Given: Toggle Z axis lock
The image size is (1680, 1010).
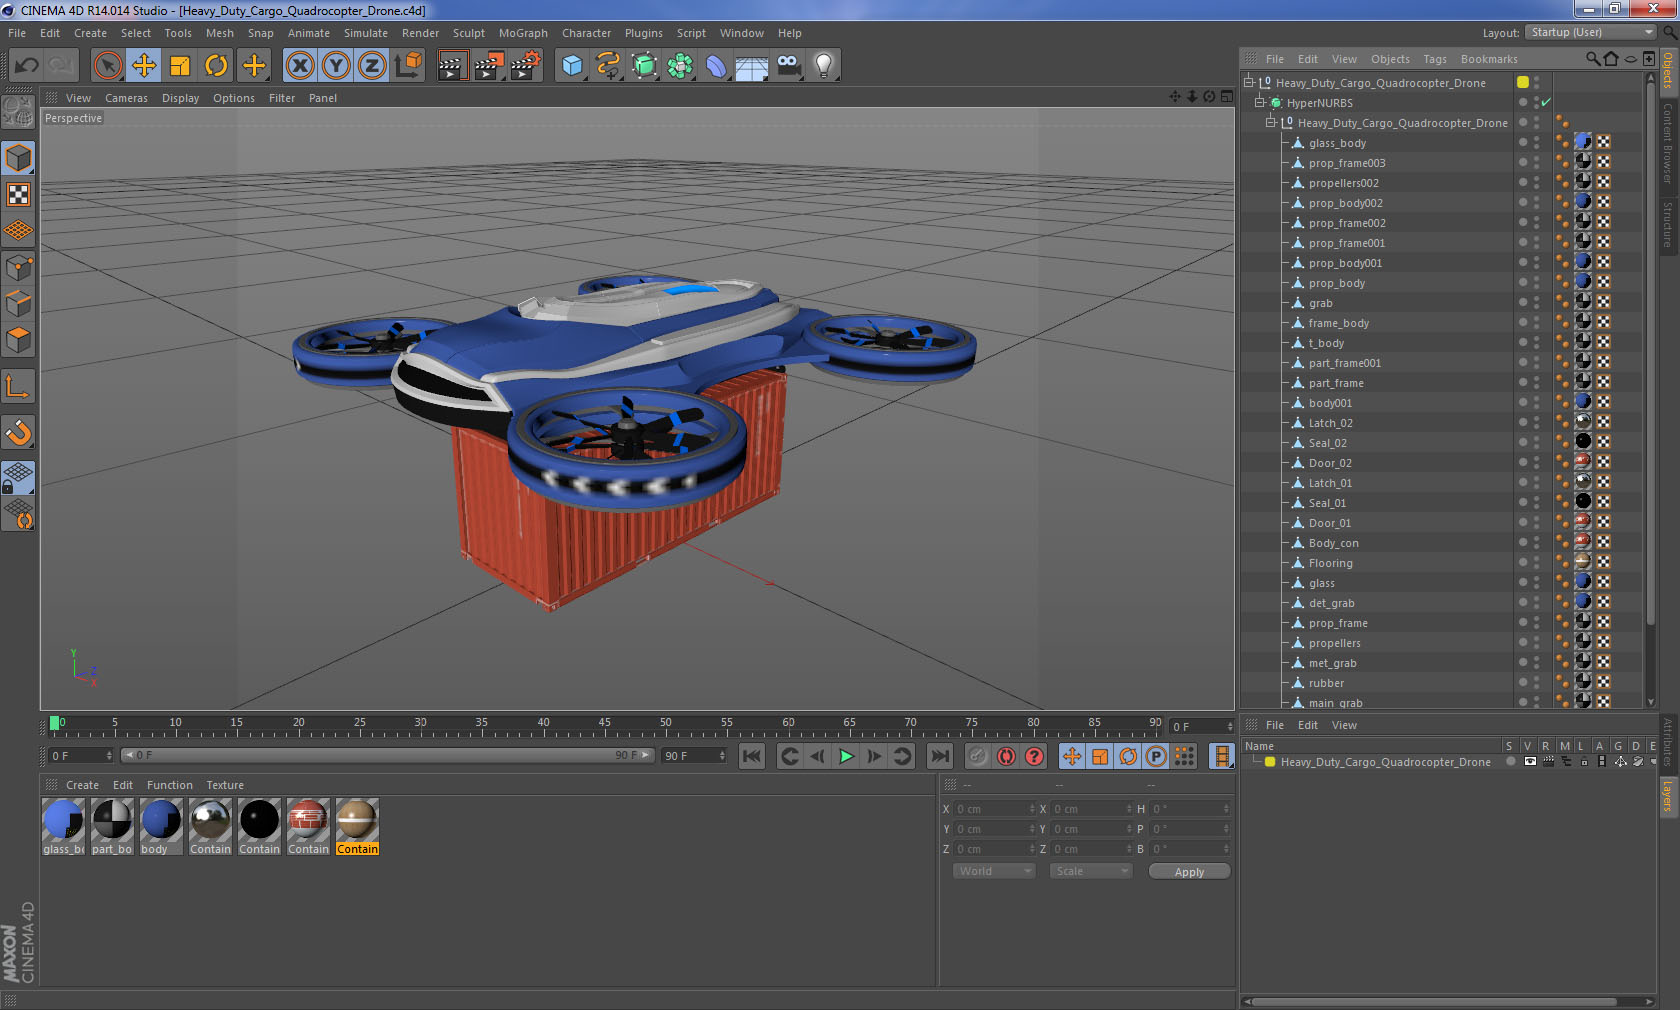Looking at the screenshot, I should pyautogui.click(x=372, y=66).
